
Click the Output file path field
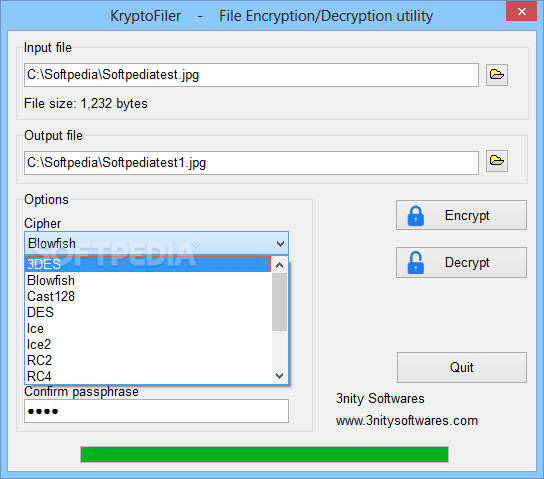[251, 163]
